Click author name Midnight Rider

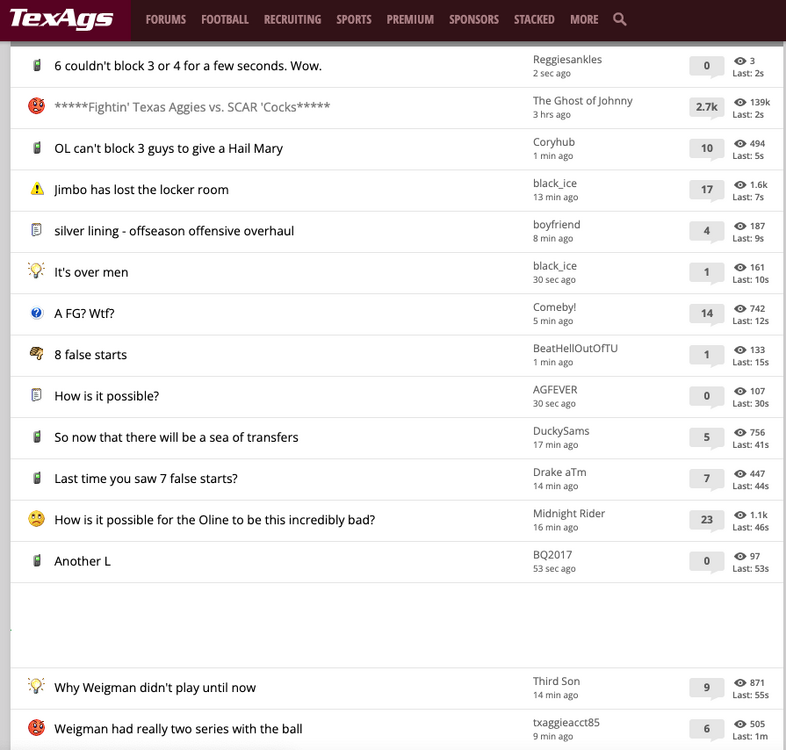point(569,513)
